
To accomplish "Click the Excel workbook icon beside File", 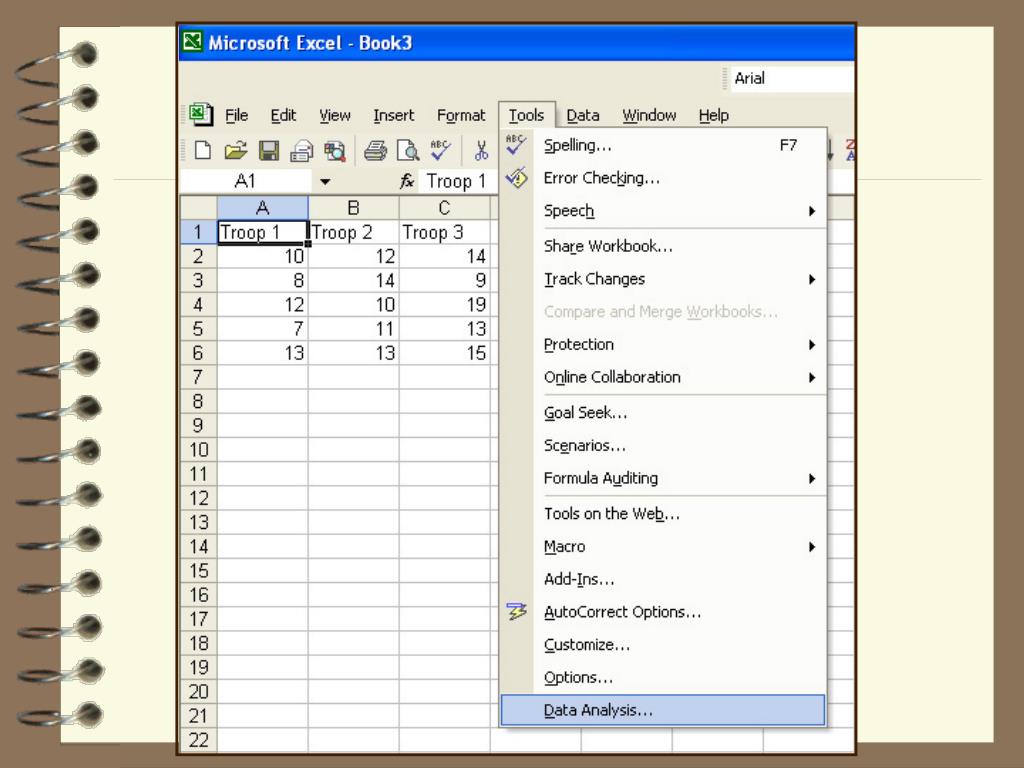I will tap(201, 115).
